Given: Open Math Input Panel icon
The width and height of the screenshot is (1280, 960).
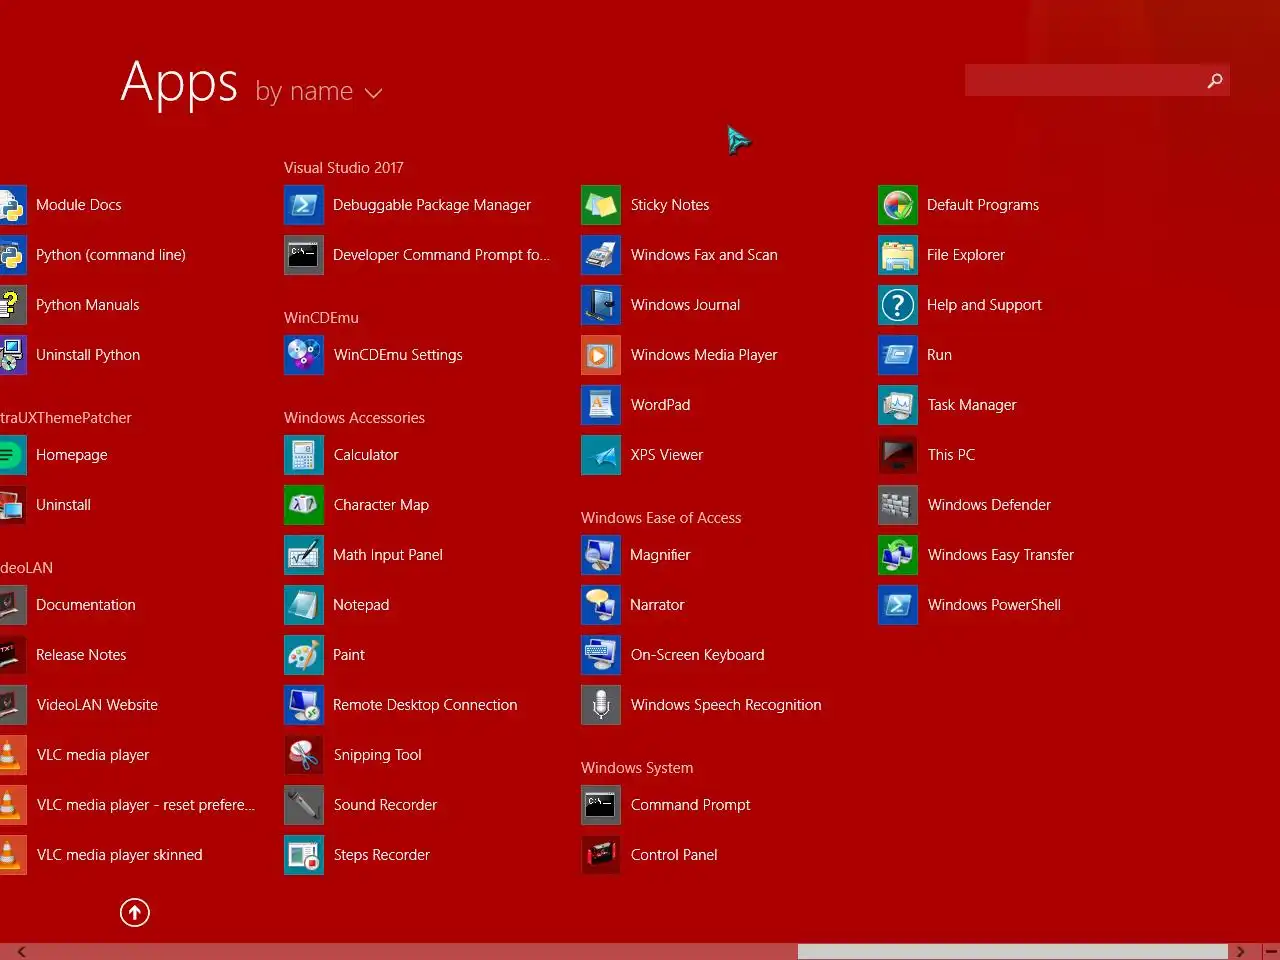Looking at the screenshot, I should (304, 555).
